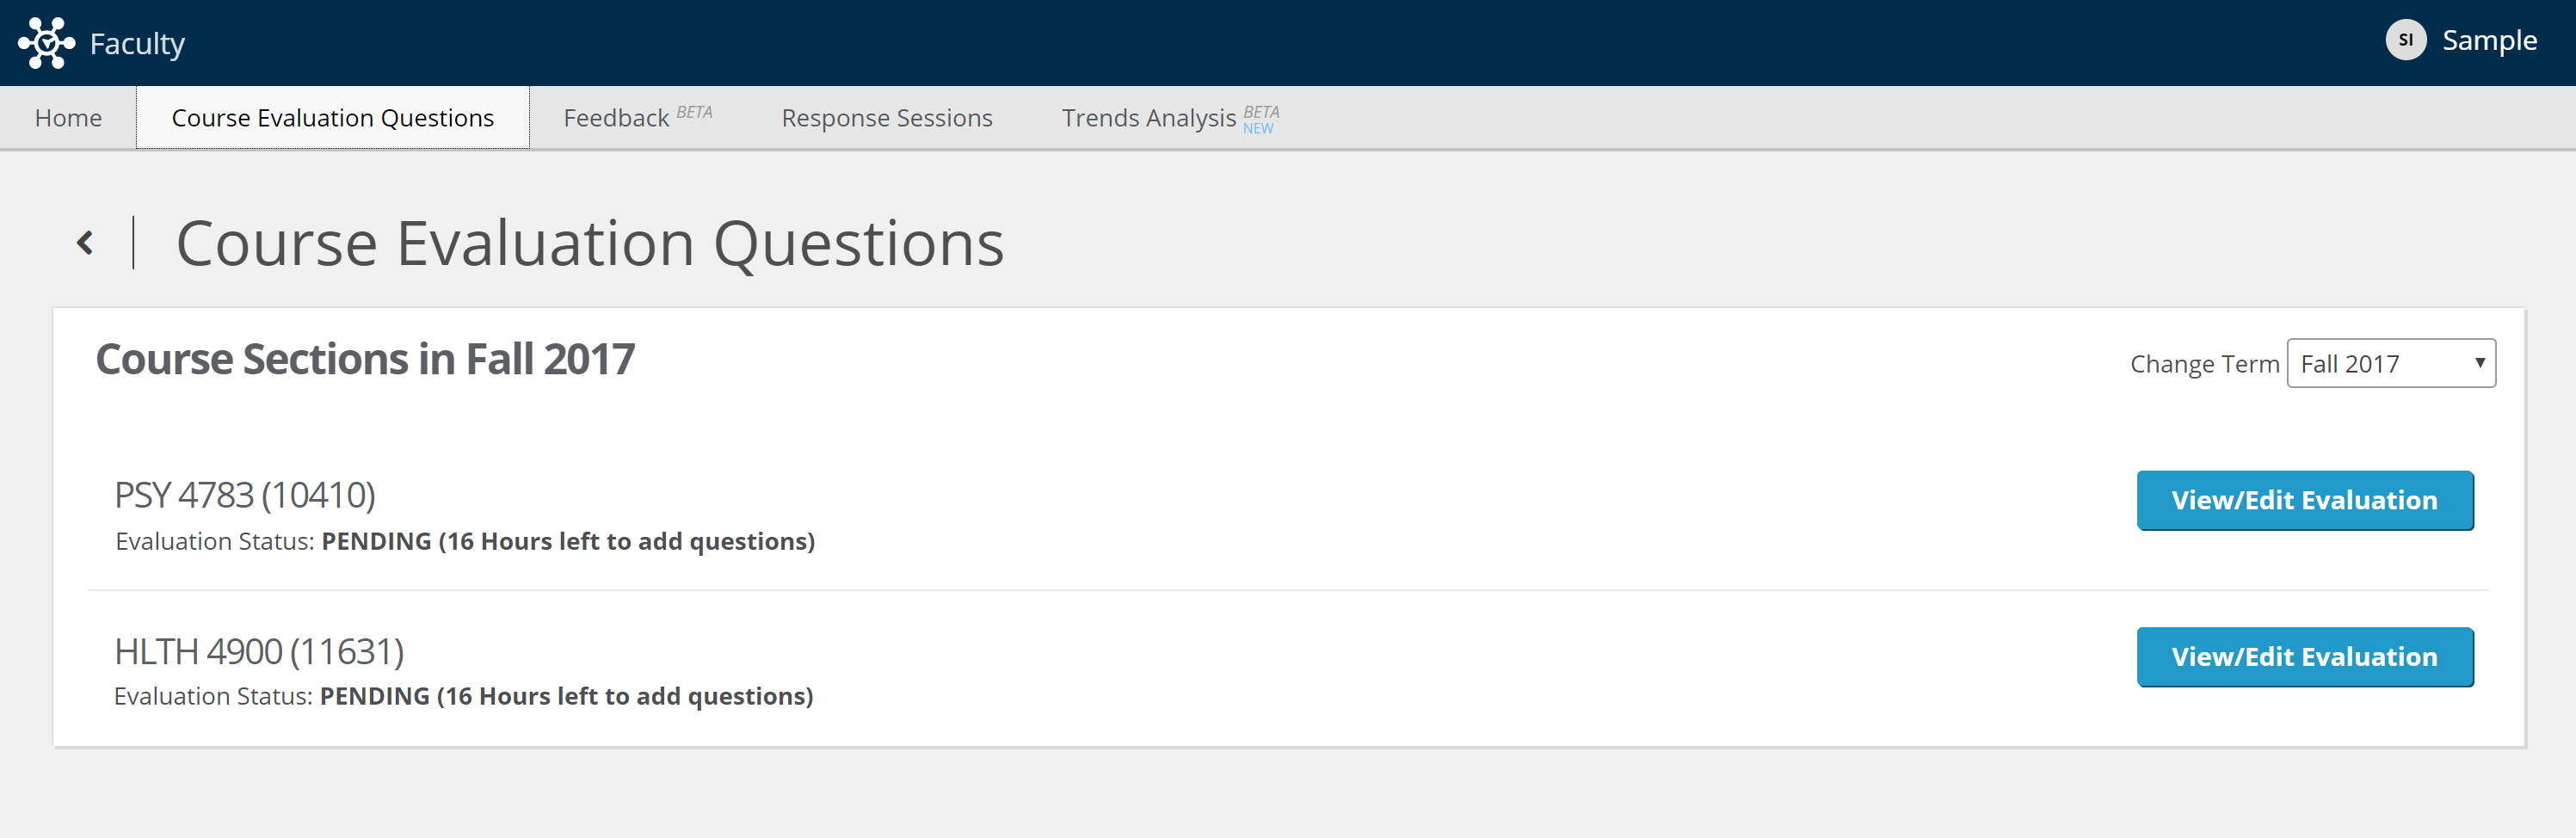Viewport: 2576px width, 838px height.
Task: Open the Change Term dropdown
Action: [2389, 364]
